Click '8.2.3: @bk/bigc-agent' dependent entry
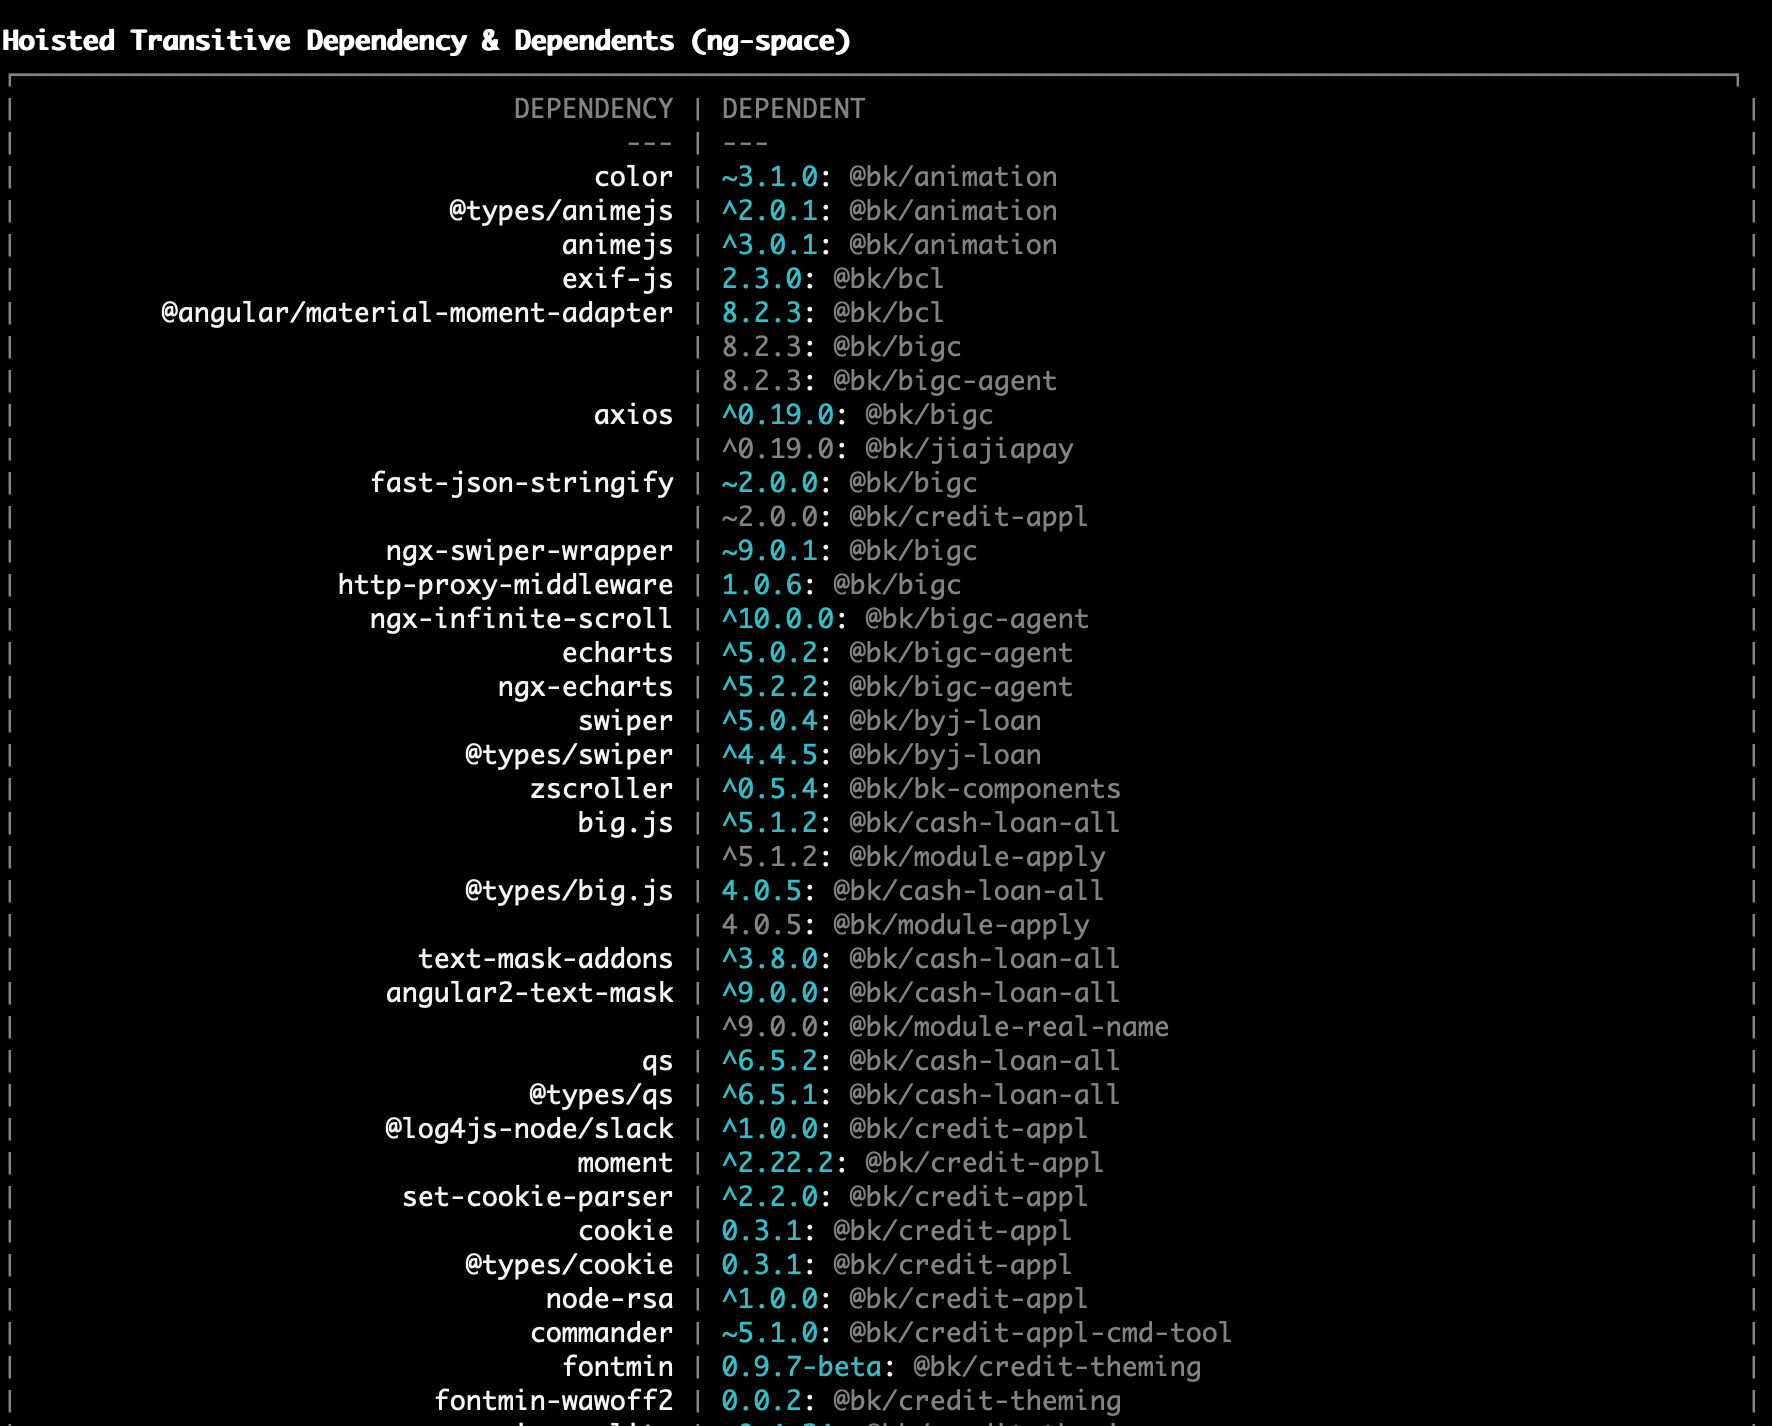 click(x=889, y=381)
